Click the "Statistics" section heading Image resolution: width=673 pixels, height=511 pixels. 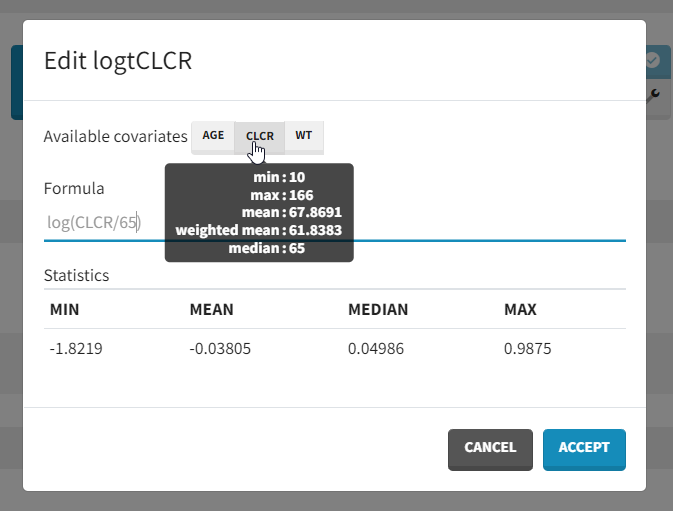pos(77,275)
